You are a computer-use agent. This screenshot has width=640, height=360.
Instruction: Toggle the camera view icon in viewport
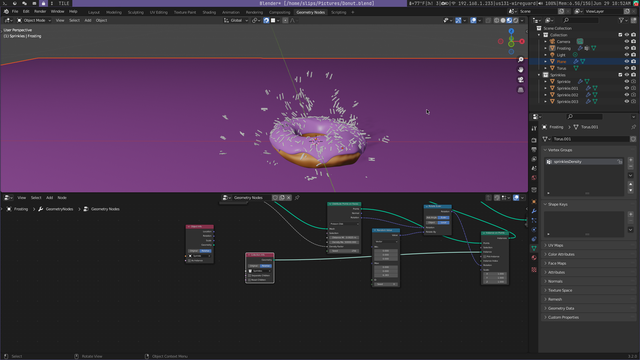520,80
